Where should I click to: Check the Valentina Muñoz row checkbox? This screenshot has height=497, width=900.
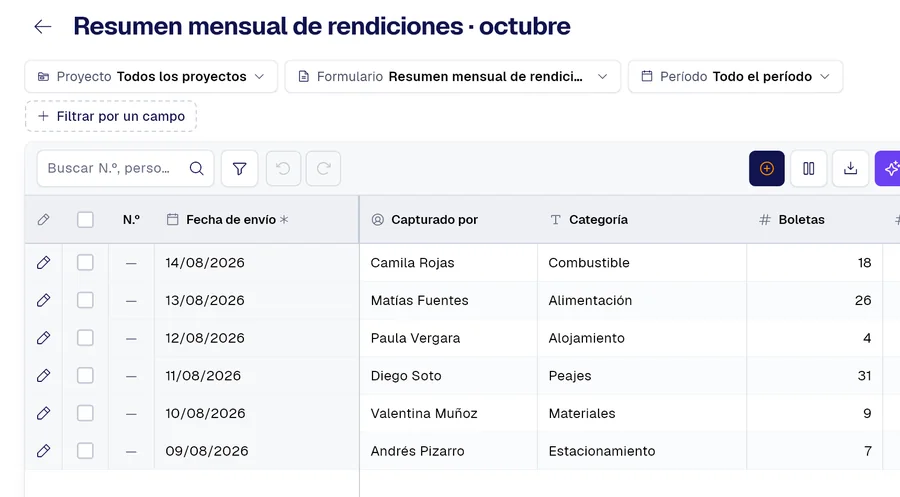[86, 413]
